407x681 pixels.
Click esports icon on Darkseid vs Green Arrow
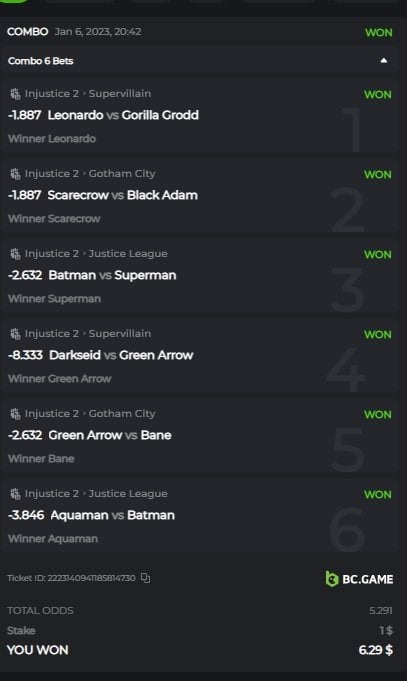click(x=15, y=333)
